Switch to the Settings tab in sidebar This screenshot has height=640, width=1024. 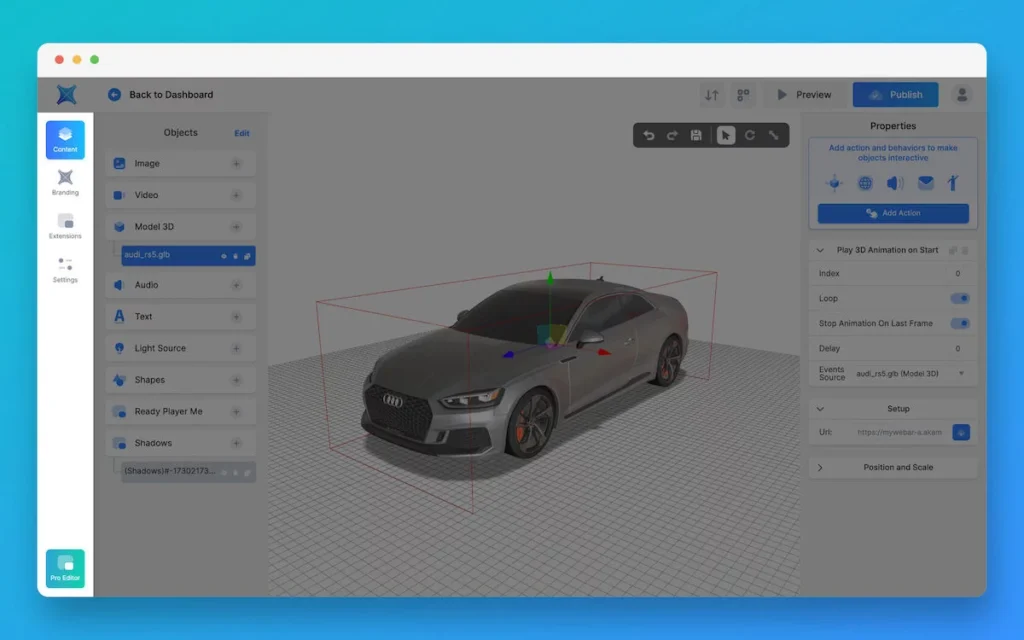pyautogui.click(x=65, y=269)
